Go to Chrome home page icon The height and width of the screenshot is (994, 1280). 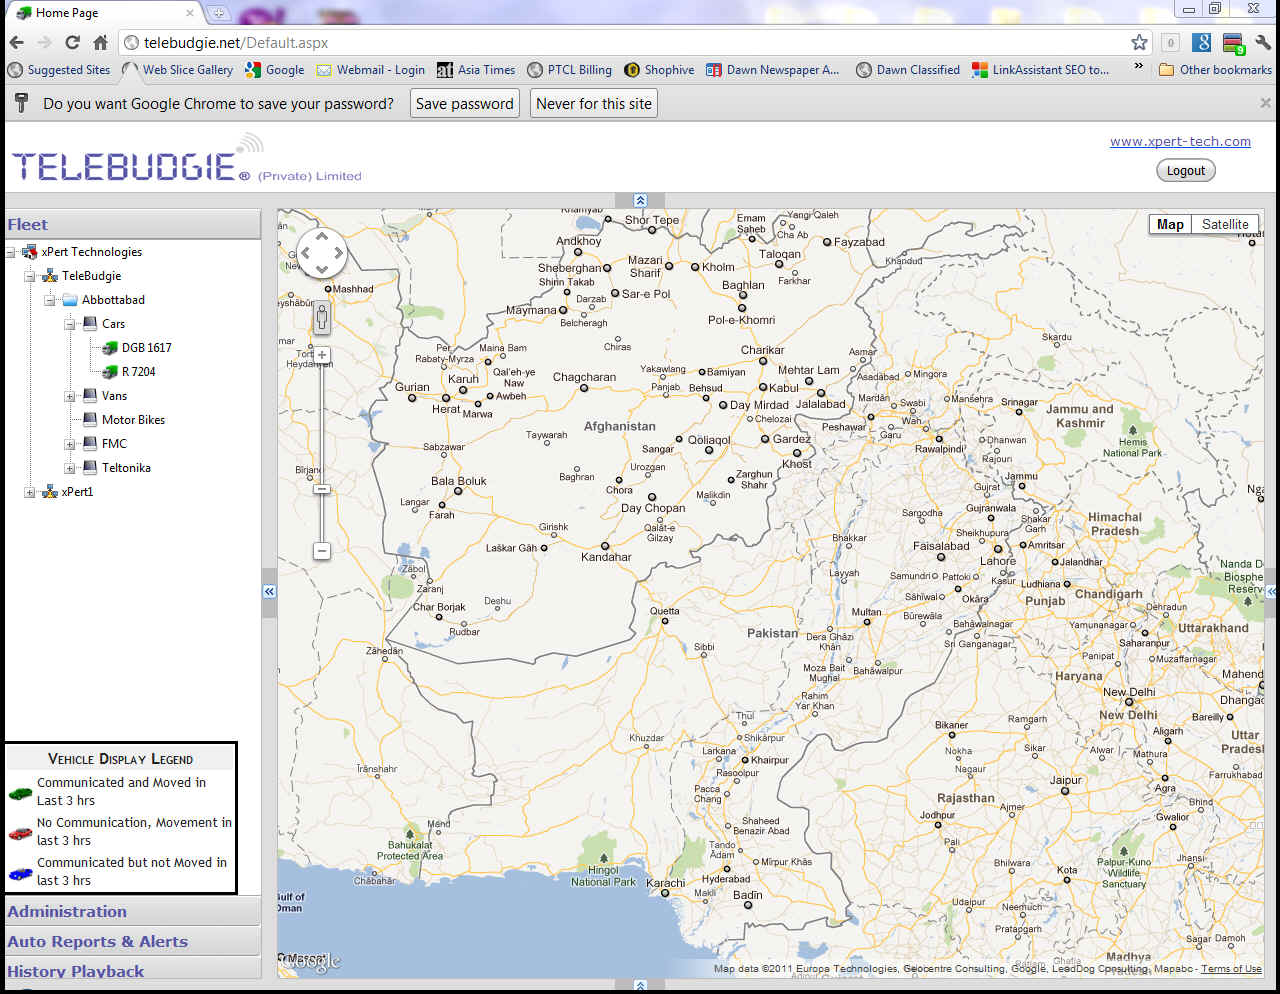click(100, 42)
